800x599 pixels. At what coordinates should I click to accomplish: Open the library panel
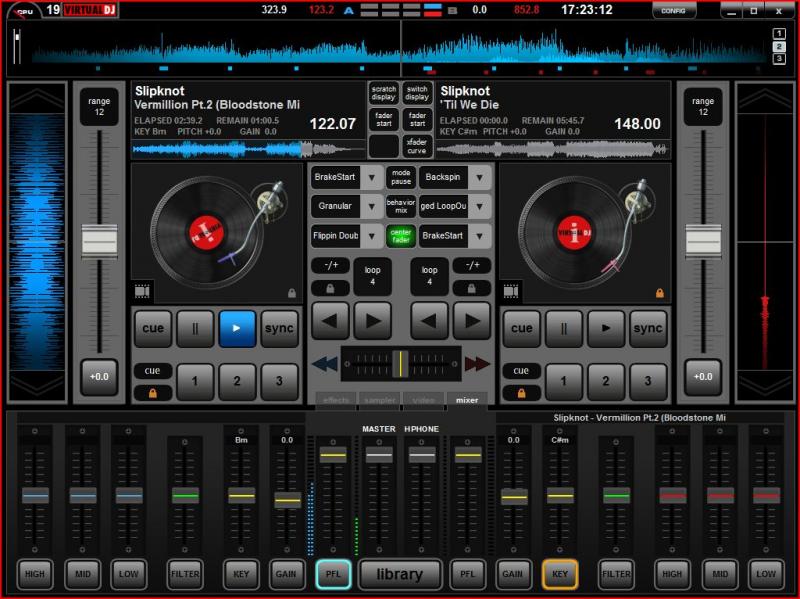[400, 574]
